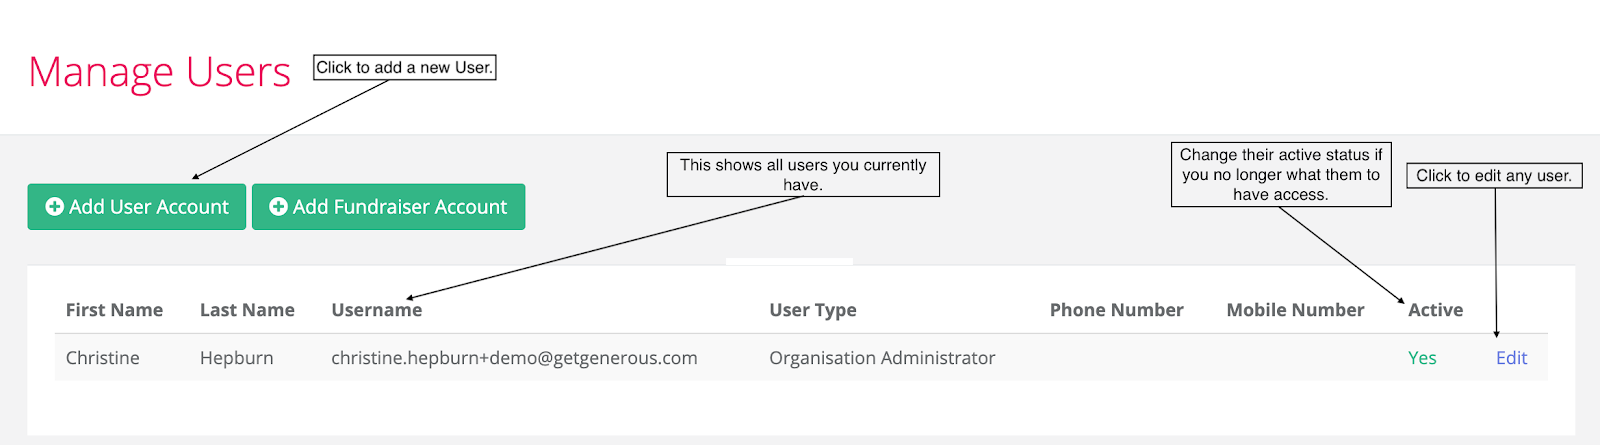The image size is (1600, 445).
Task: Click the last name Hepburn in the table
Action: (x=236, y=358)
